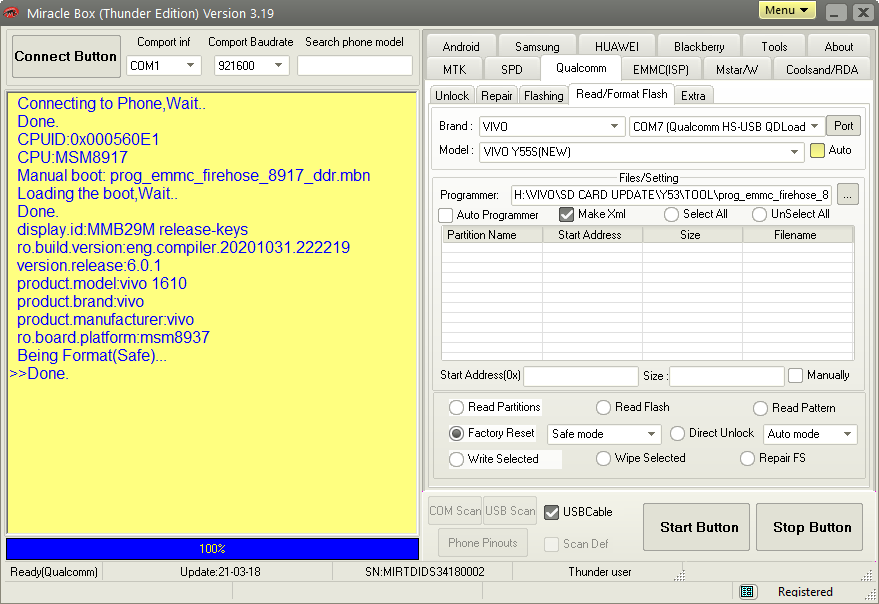Click the Port button
This screenshot has height=604, width=879.
843,126
